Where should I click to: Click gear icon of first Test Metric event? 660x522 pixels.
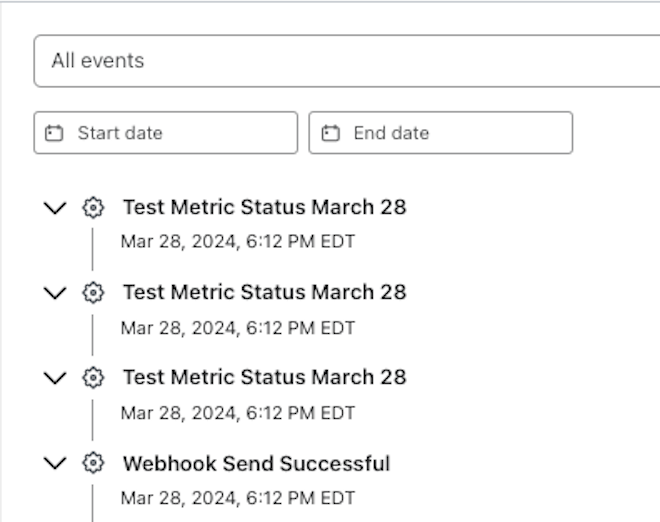93,207
